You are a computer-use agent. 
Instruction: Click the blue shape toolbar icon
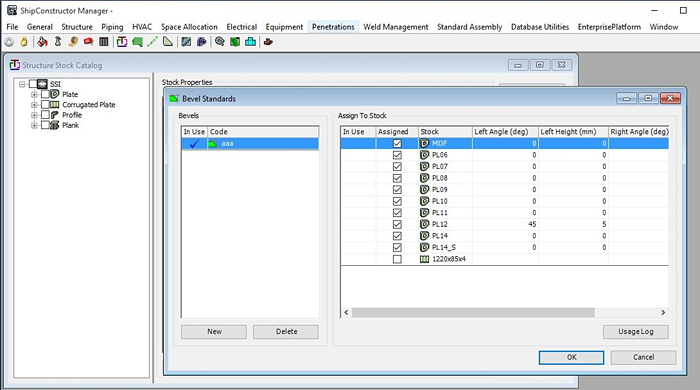point(201,42)
